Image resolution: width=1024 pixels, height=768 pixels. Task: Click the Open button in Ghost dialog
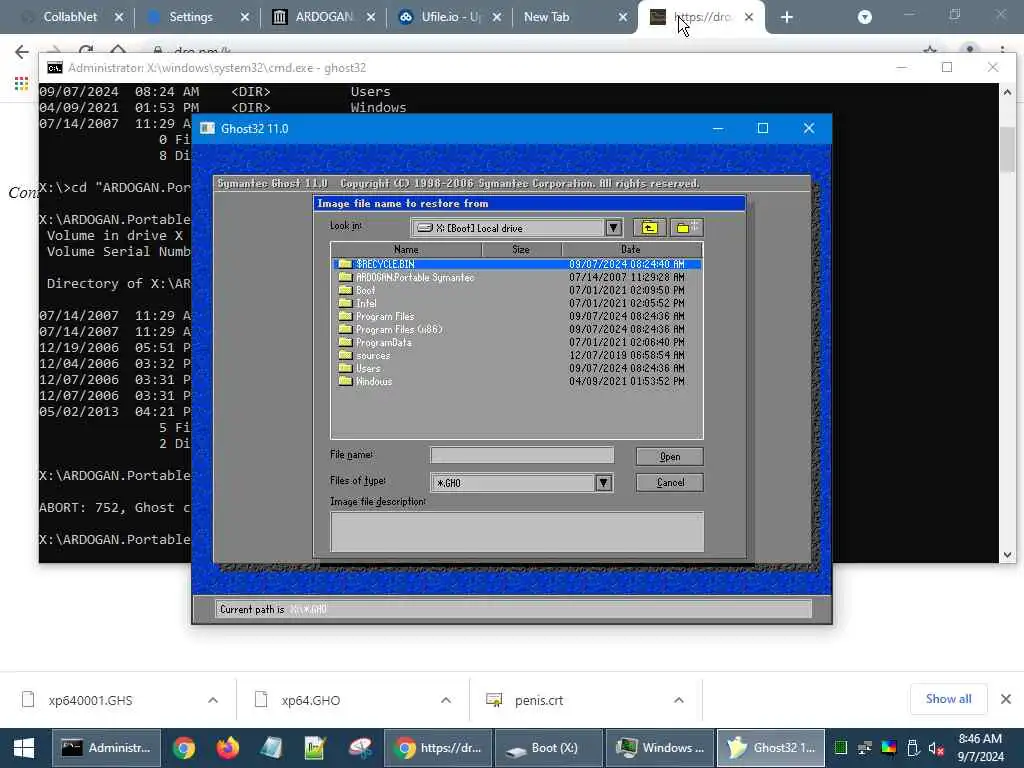[669, 456]
